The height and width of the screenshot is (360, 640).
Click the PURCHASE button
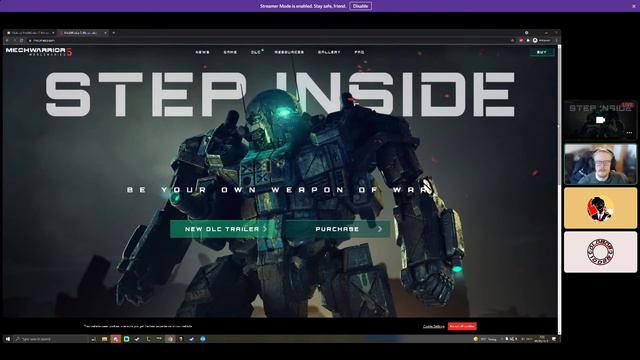coord(338,229)
